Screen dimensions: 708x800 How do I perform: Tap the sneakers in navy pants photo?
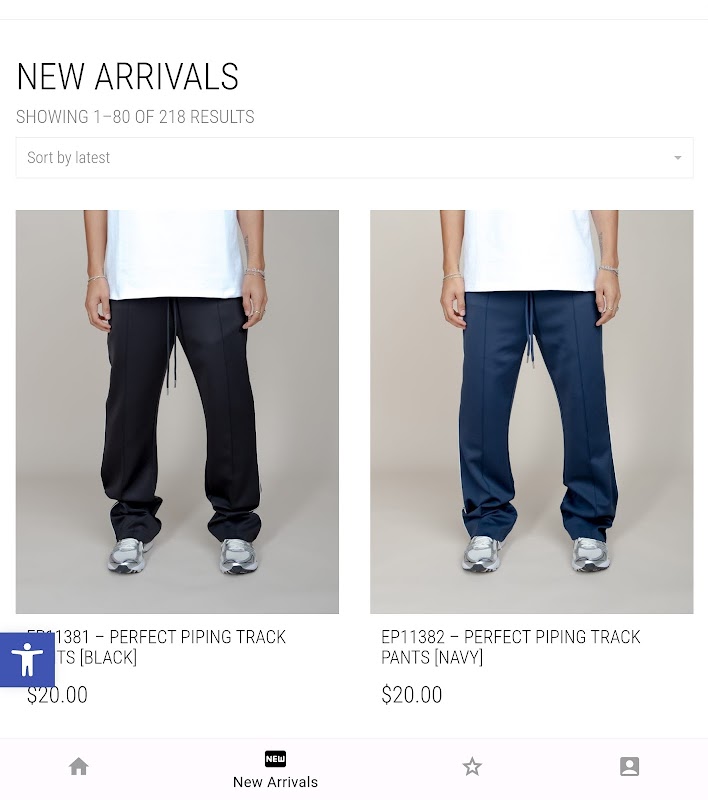pos(536,554)
